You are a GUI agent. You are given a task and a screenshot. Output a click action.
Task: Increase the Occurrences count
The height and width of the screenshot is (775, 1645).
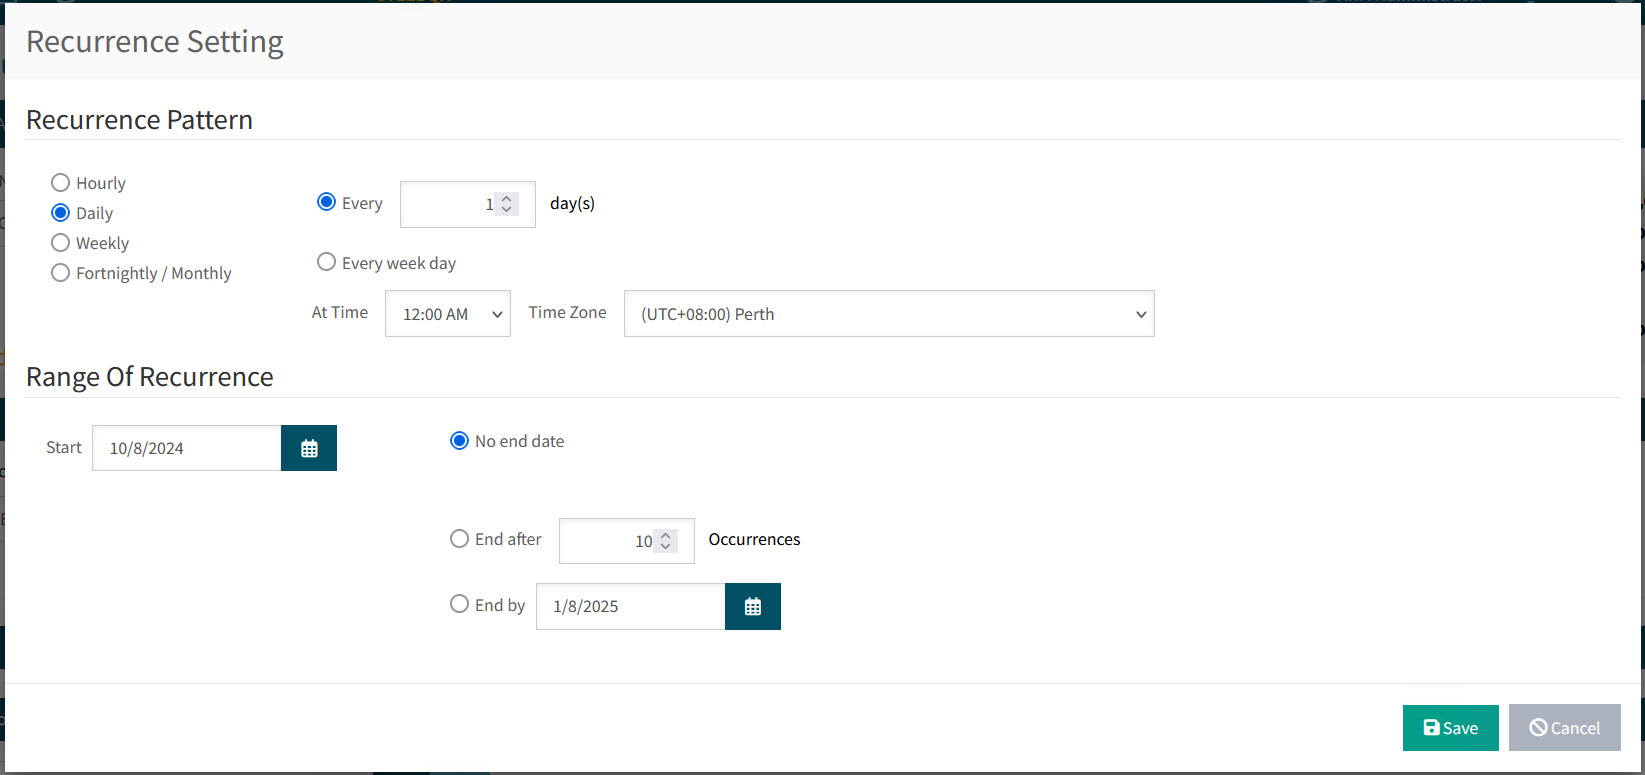pos(666,535)
